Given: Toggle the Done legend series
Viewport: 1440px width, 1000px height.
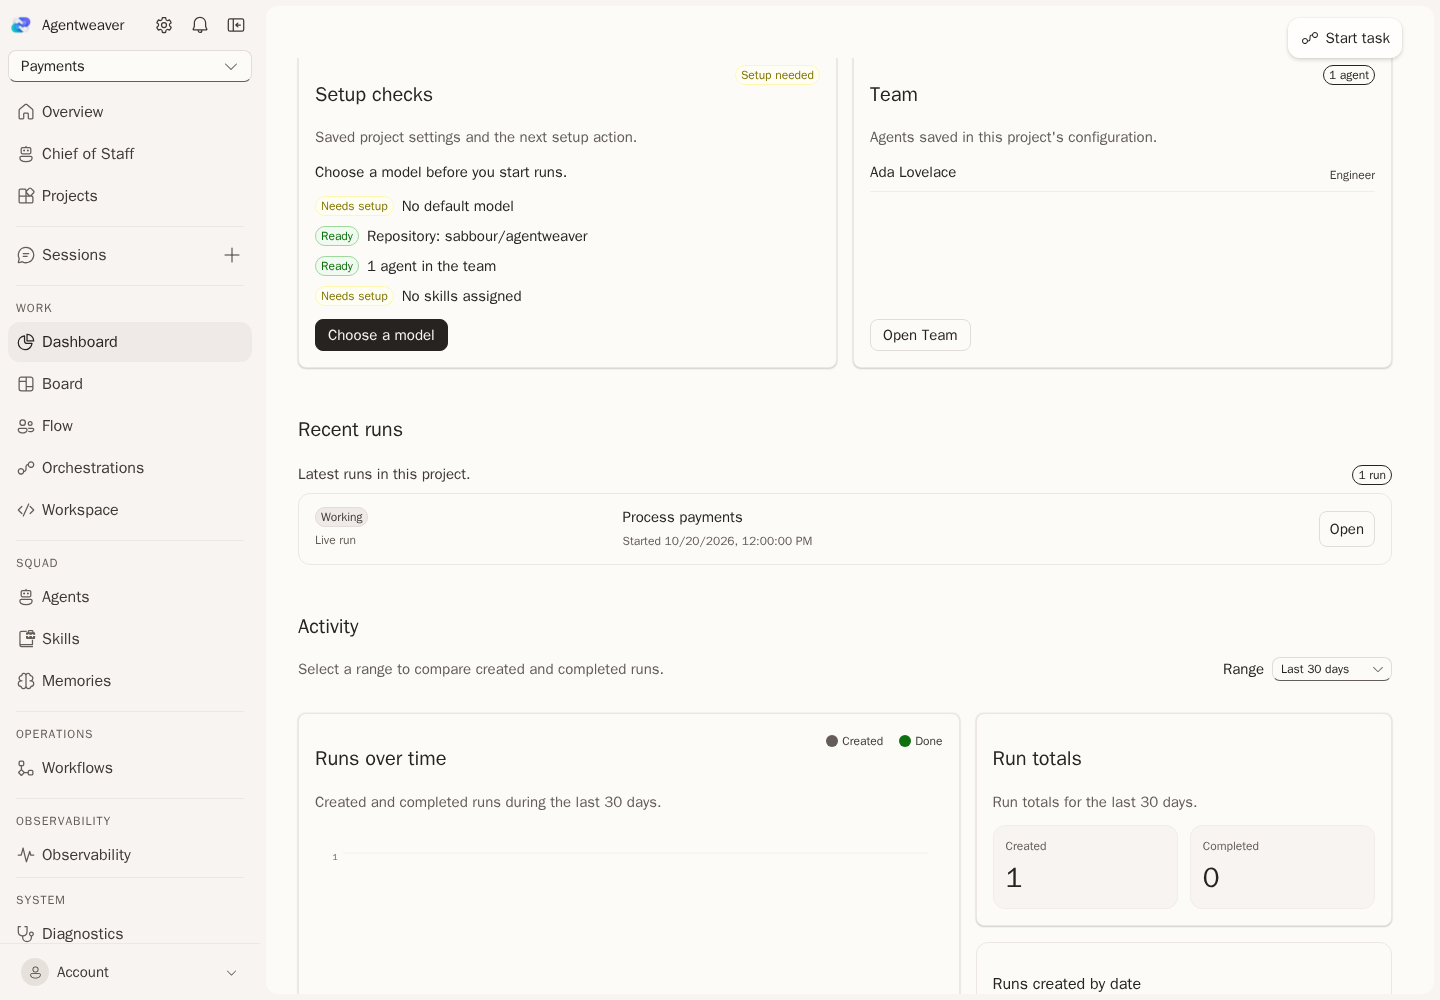Looking at the screenshot, I should (920, 741).
